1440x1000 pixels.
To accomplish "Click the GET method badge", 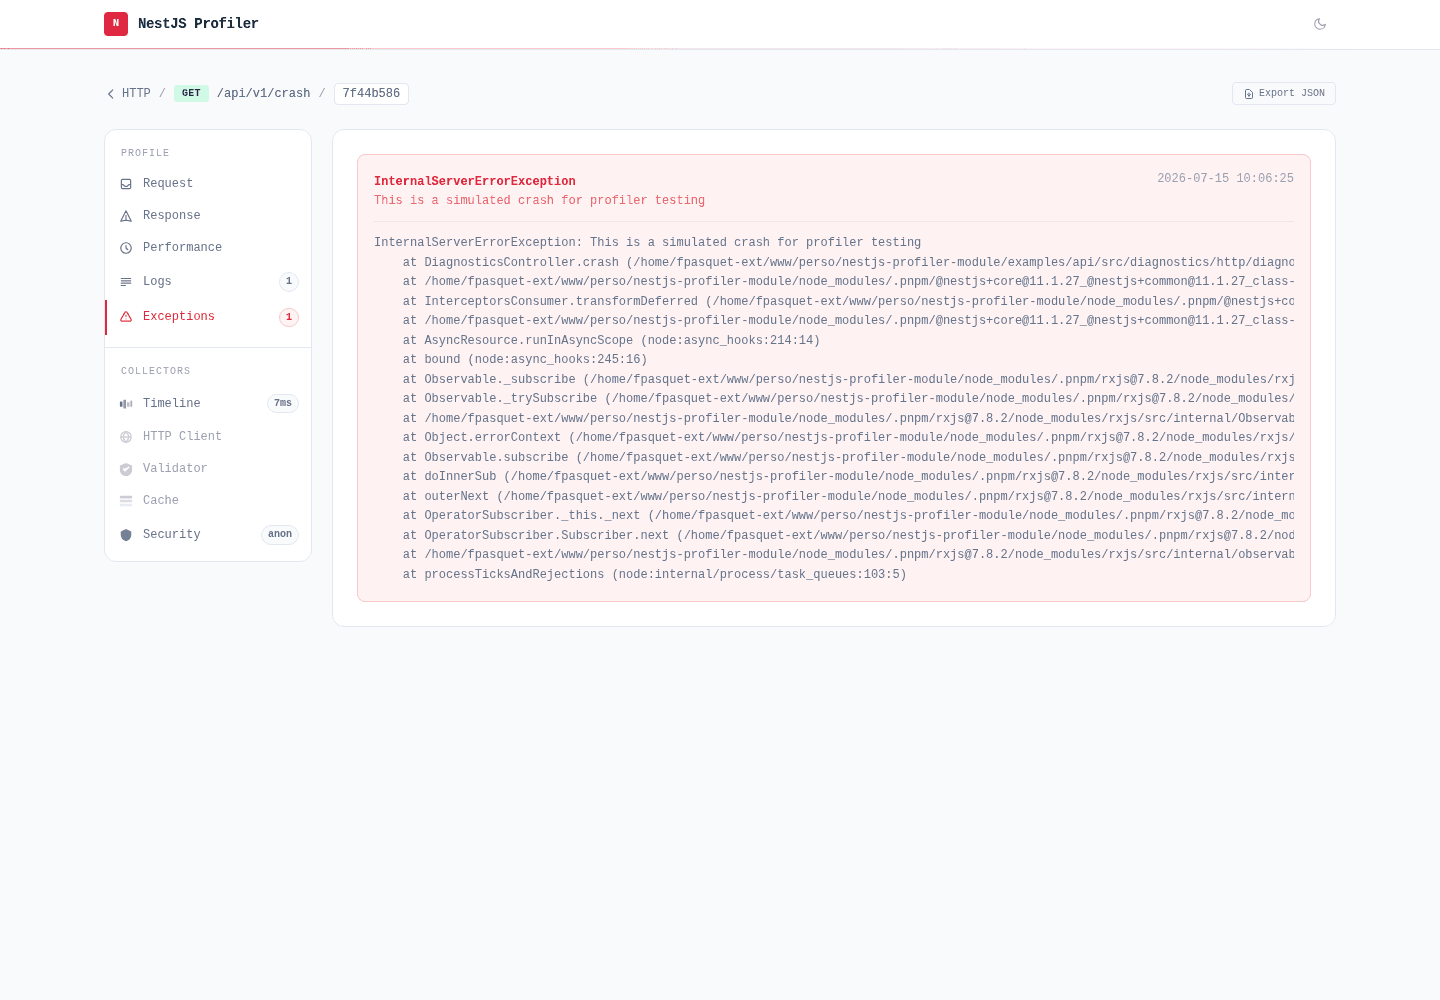I will pyautogui.click(x=191, y=94).
